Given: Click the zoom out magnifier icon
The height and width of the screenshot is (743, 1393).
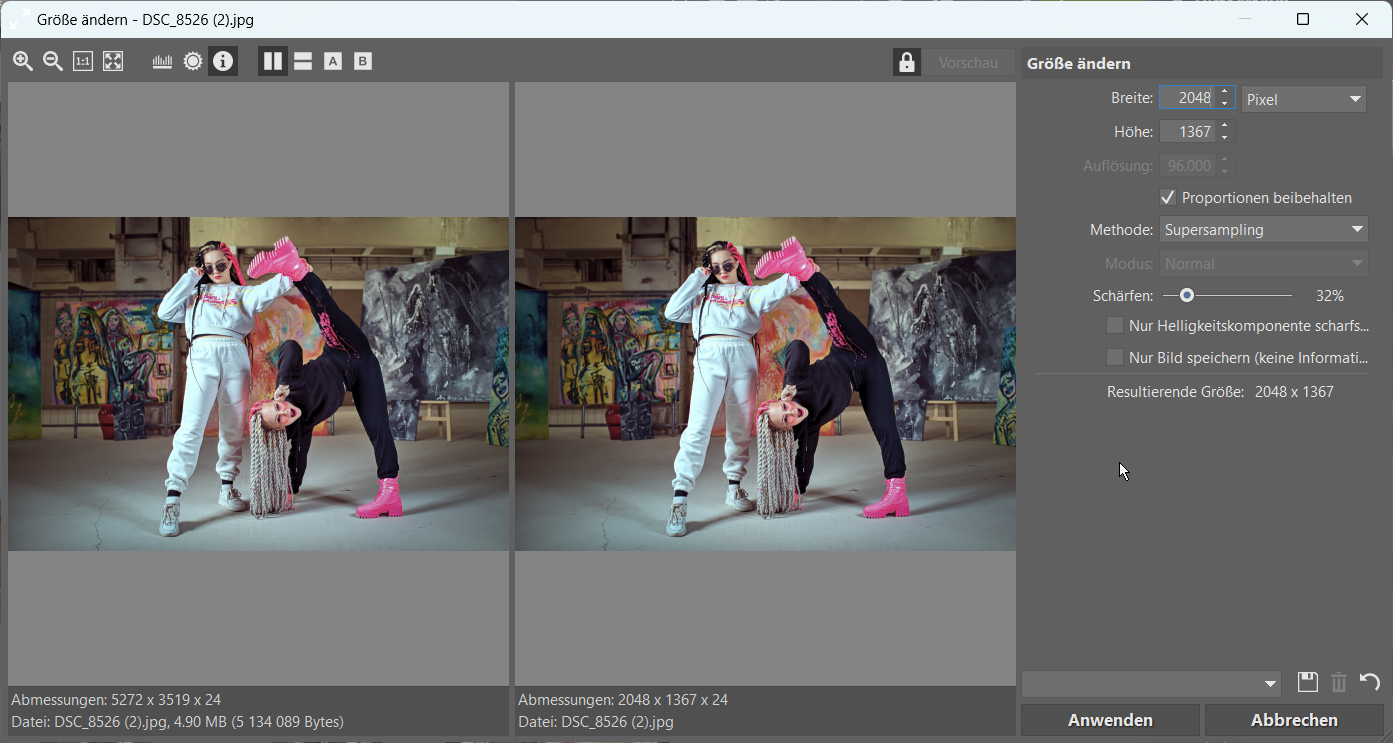Looking at the screenshot, I should [x=53, y=62].
